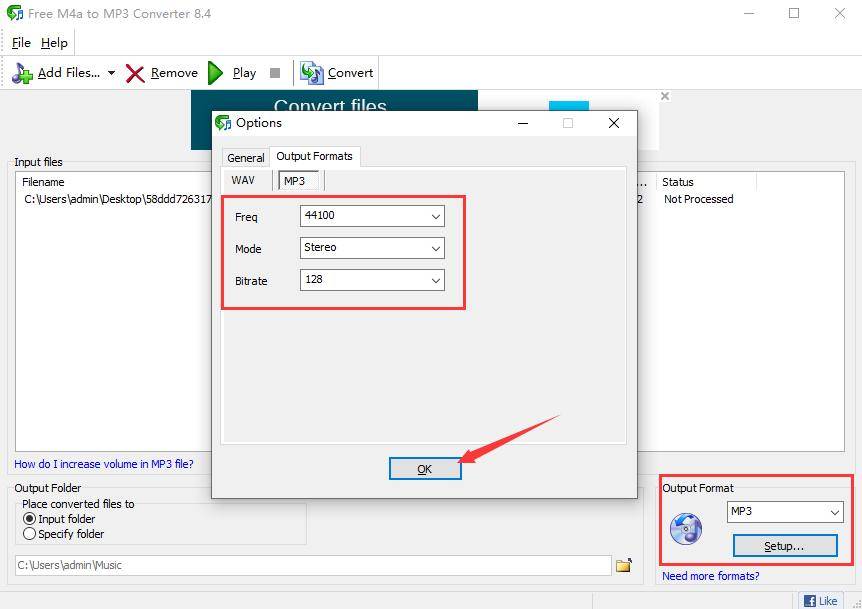Select the Specify folder radio button
This screenshot has width=862, height=609.
(29, 534)
